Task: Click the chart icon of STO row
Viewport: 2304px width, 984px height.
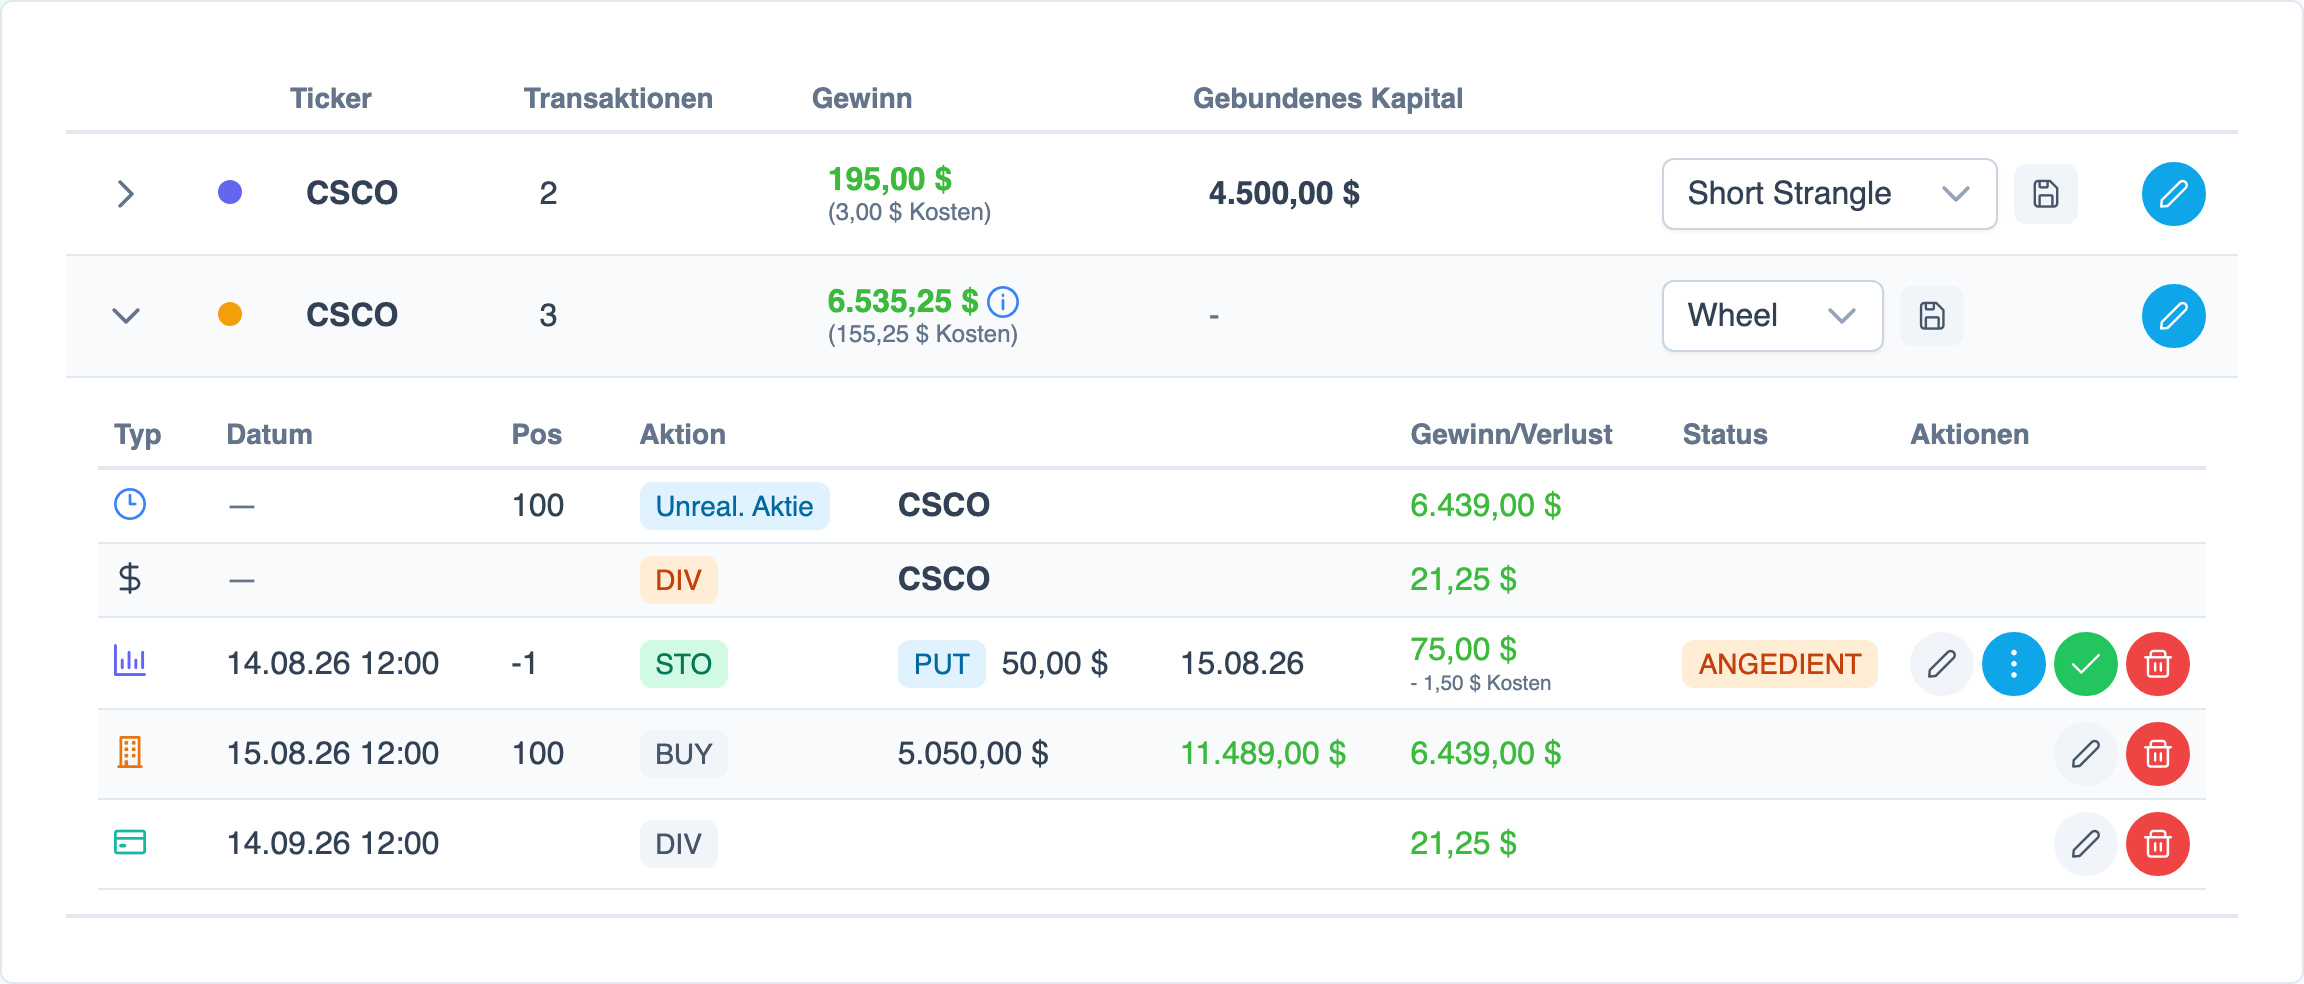Action: coord(130,660)
